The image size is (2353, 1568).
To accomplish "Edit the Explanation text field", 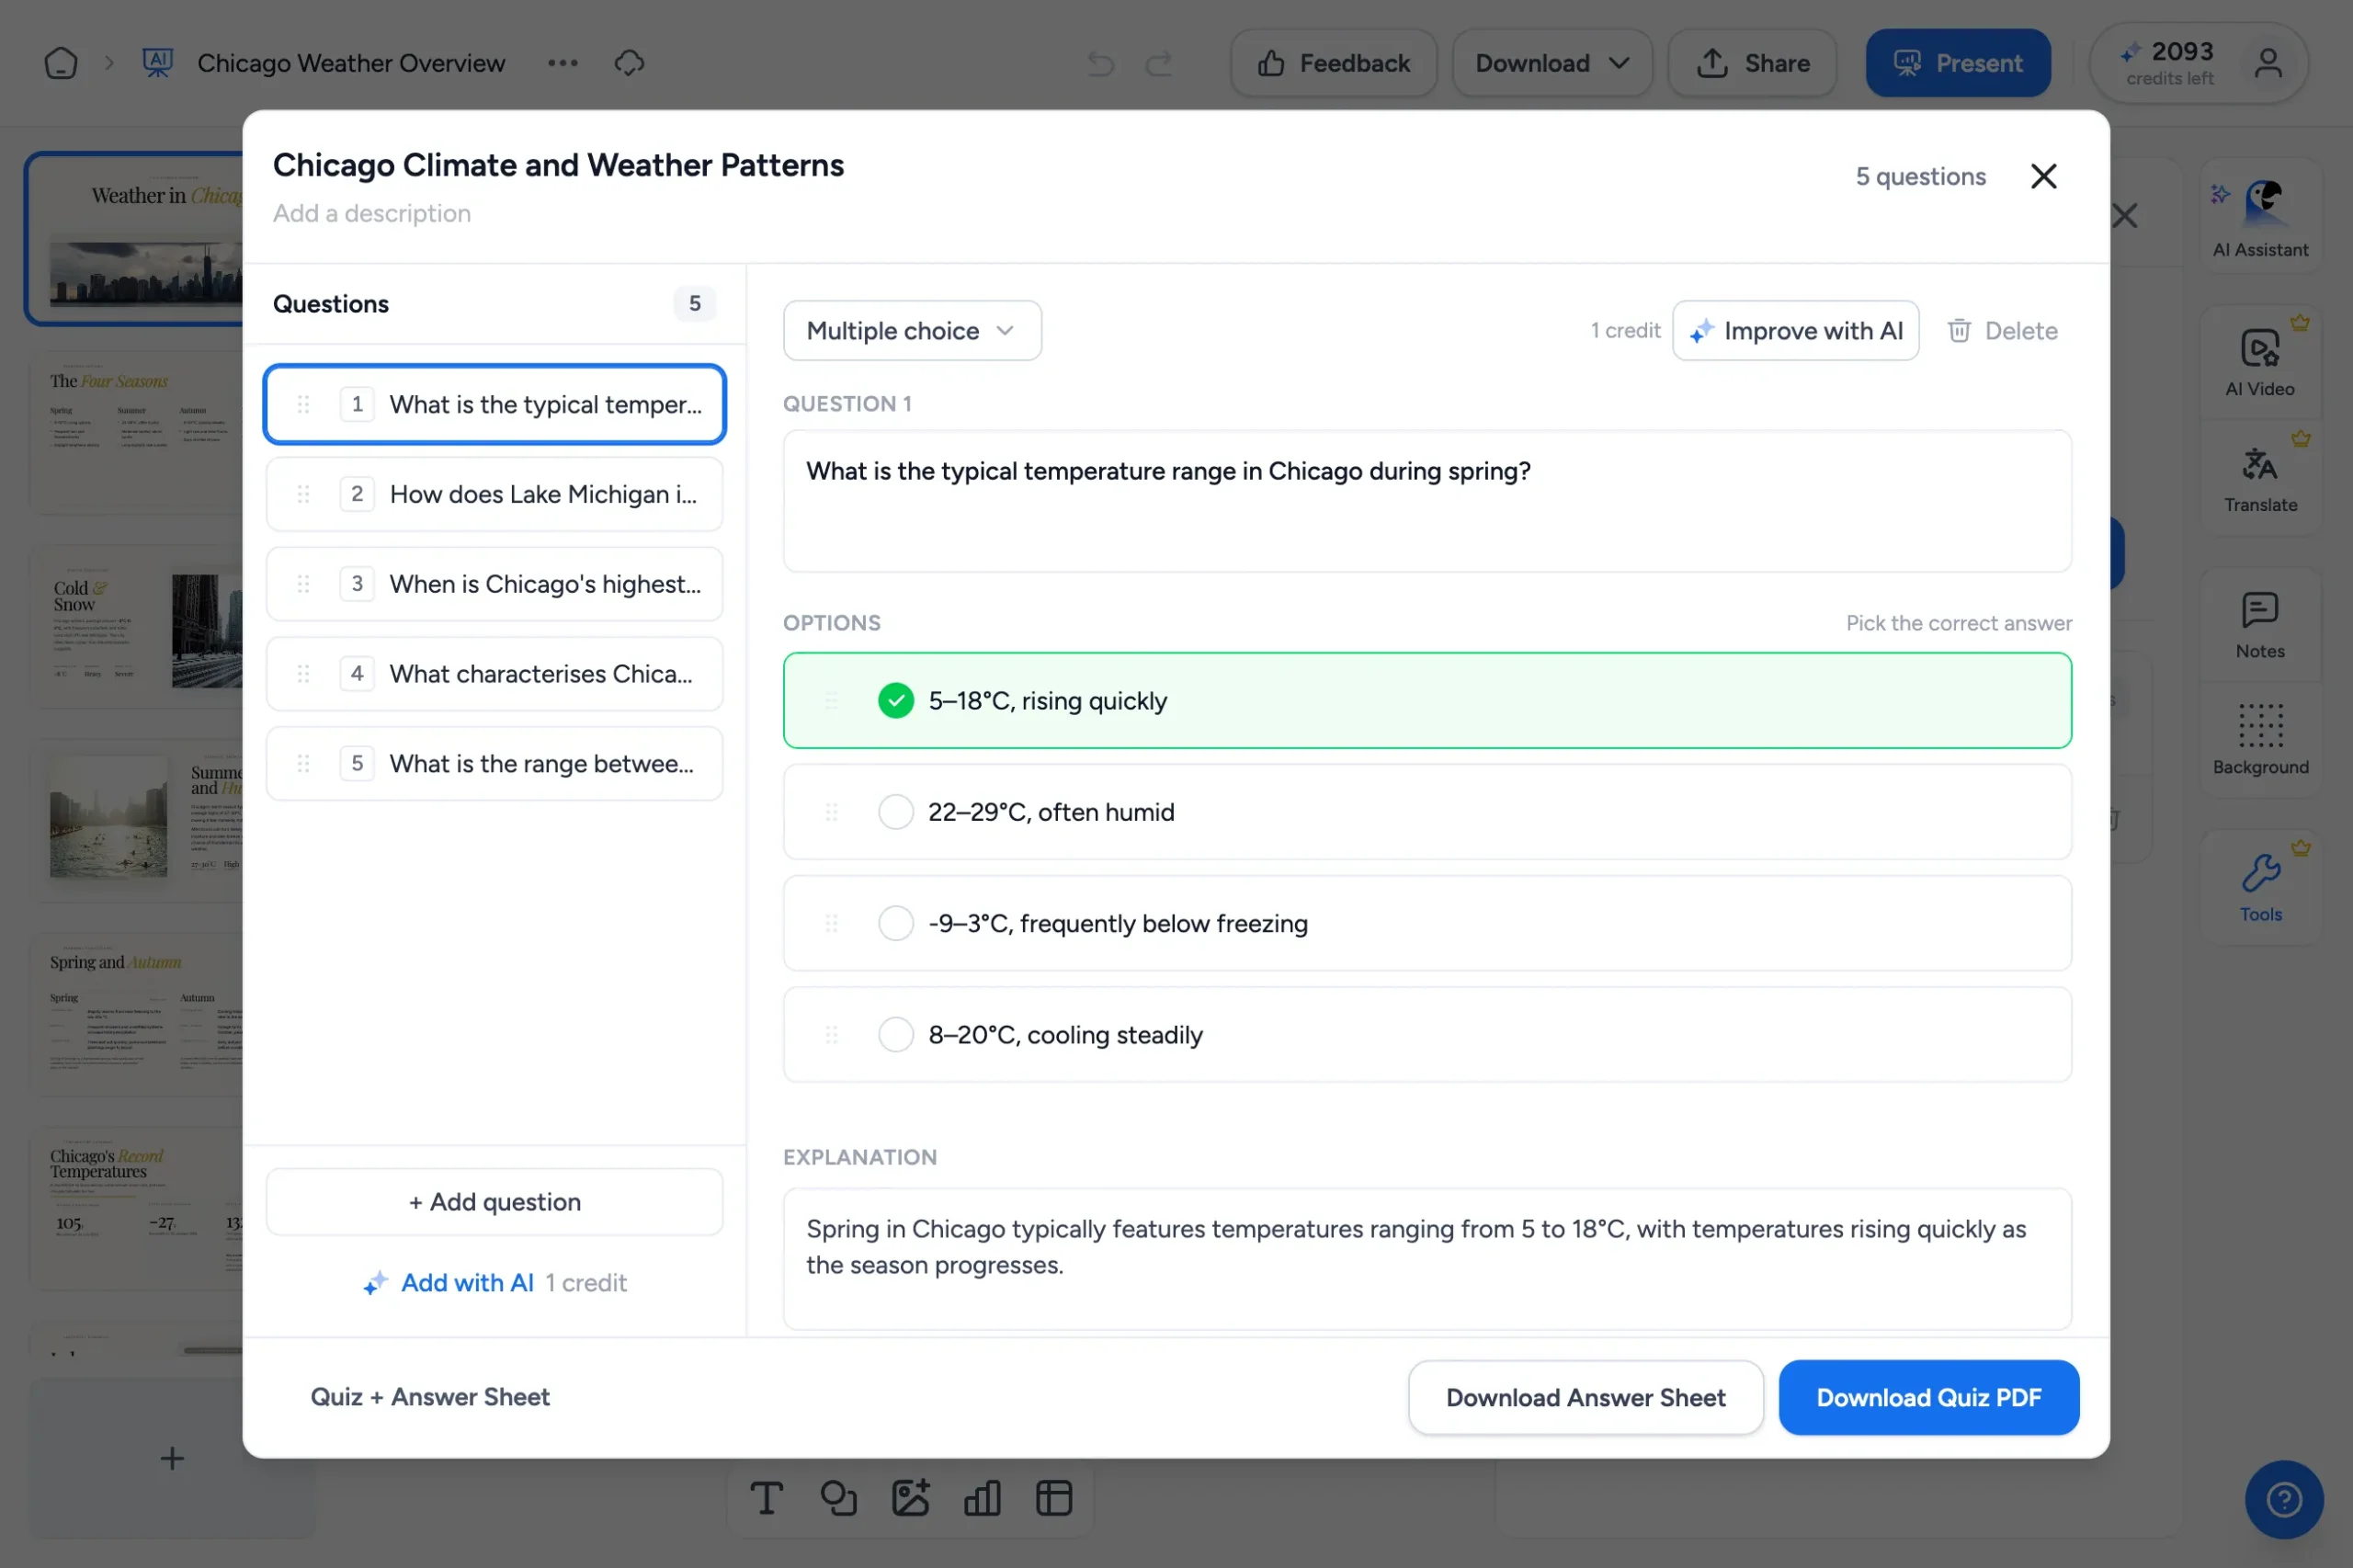I will tap(1427, 1259).
